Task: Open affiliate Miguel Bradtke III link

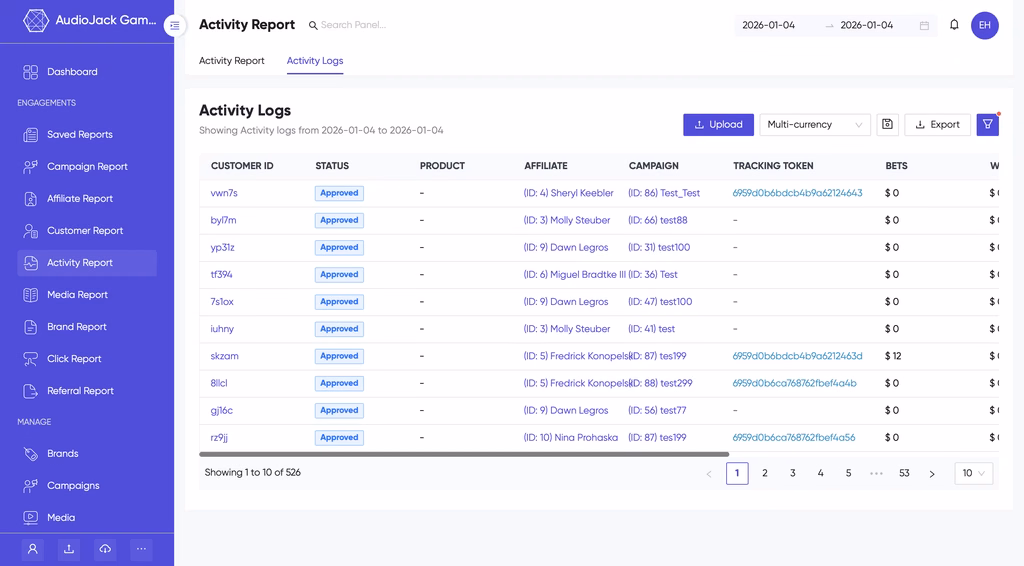Action: 574,275
